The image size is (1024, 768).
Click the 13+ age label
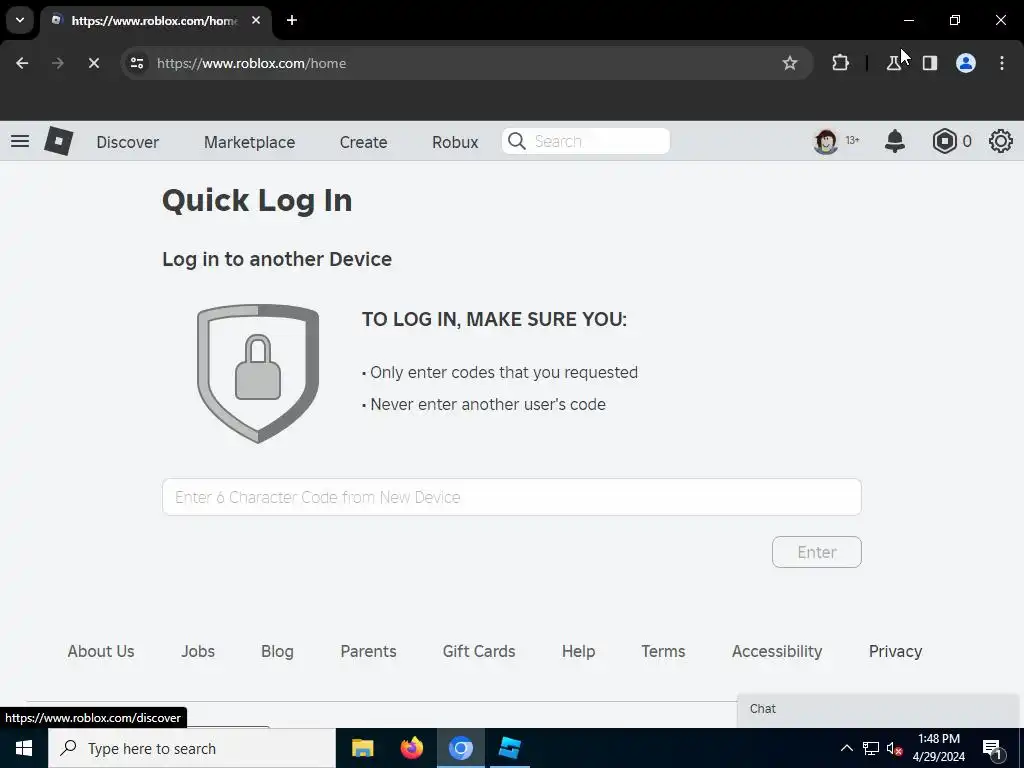point(852,140)
